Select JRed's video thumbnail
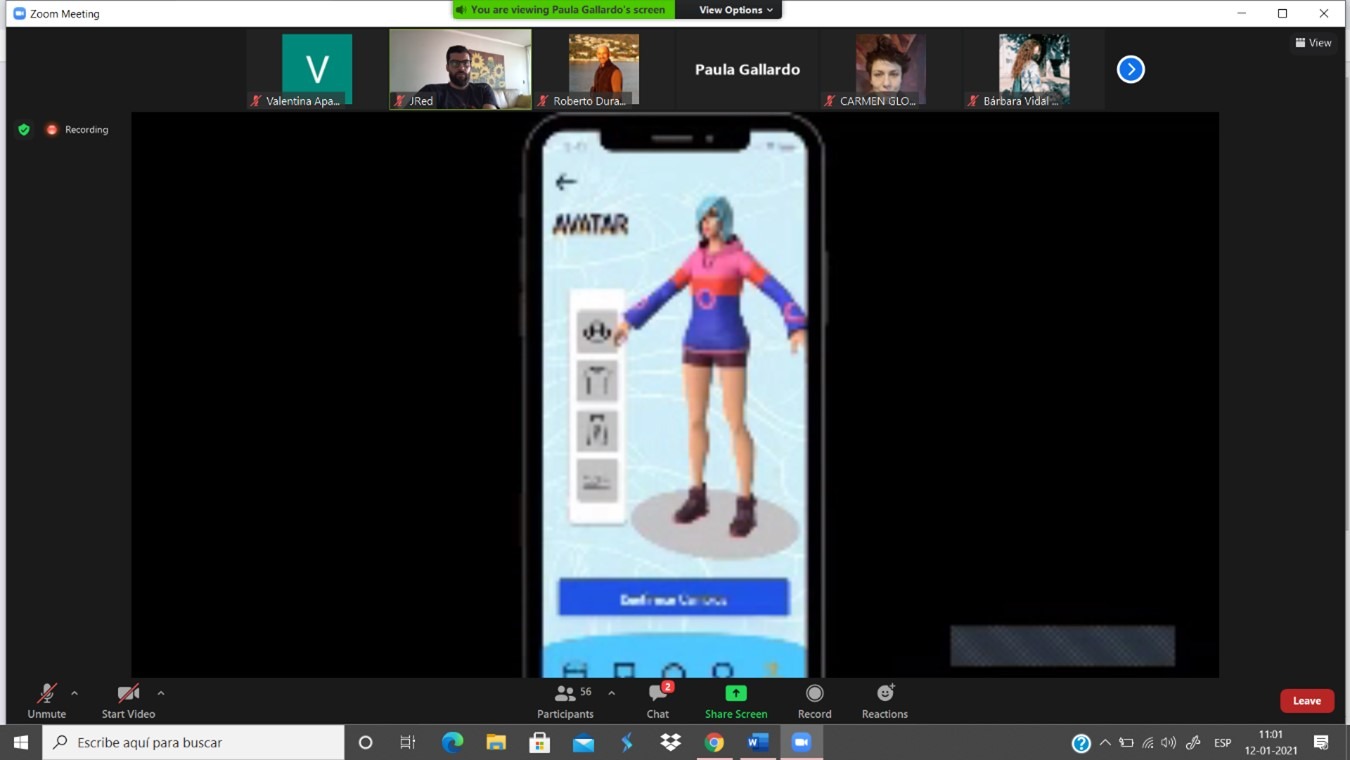This screenshot has height=760, width=1350. point(460,68)
